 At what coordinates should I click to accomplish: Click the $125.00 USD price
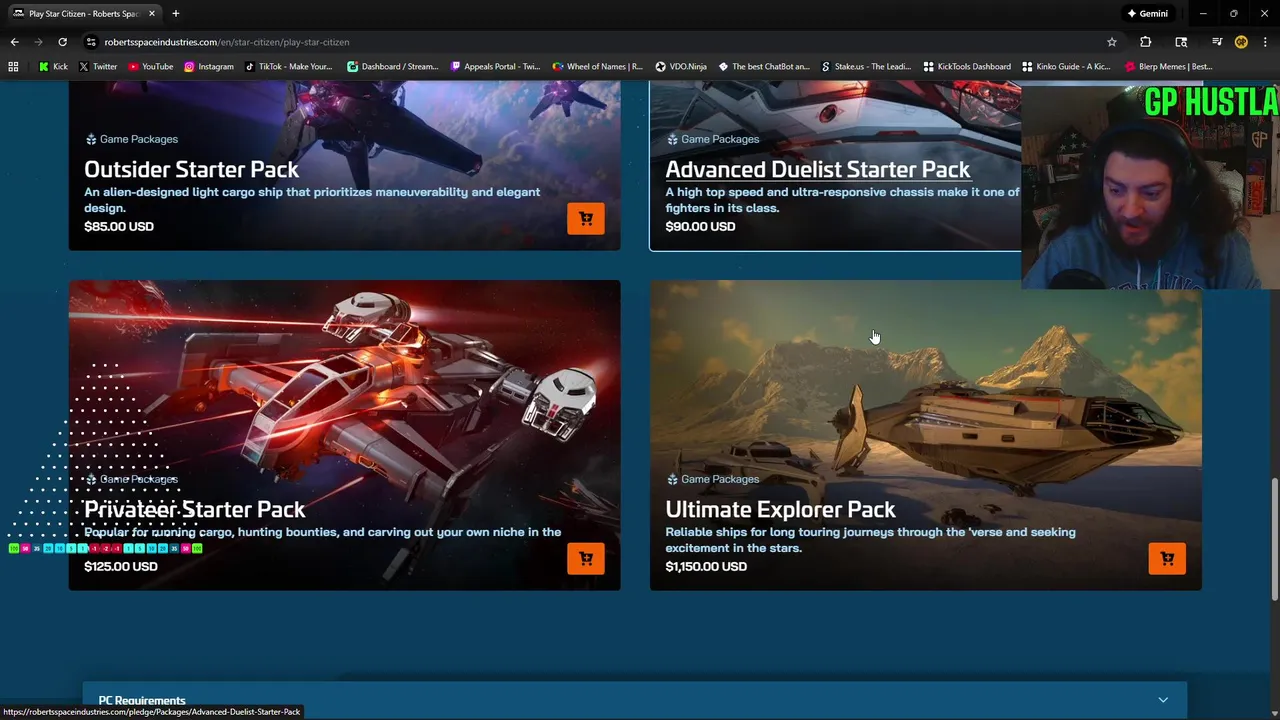click(121, 566)
